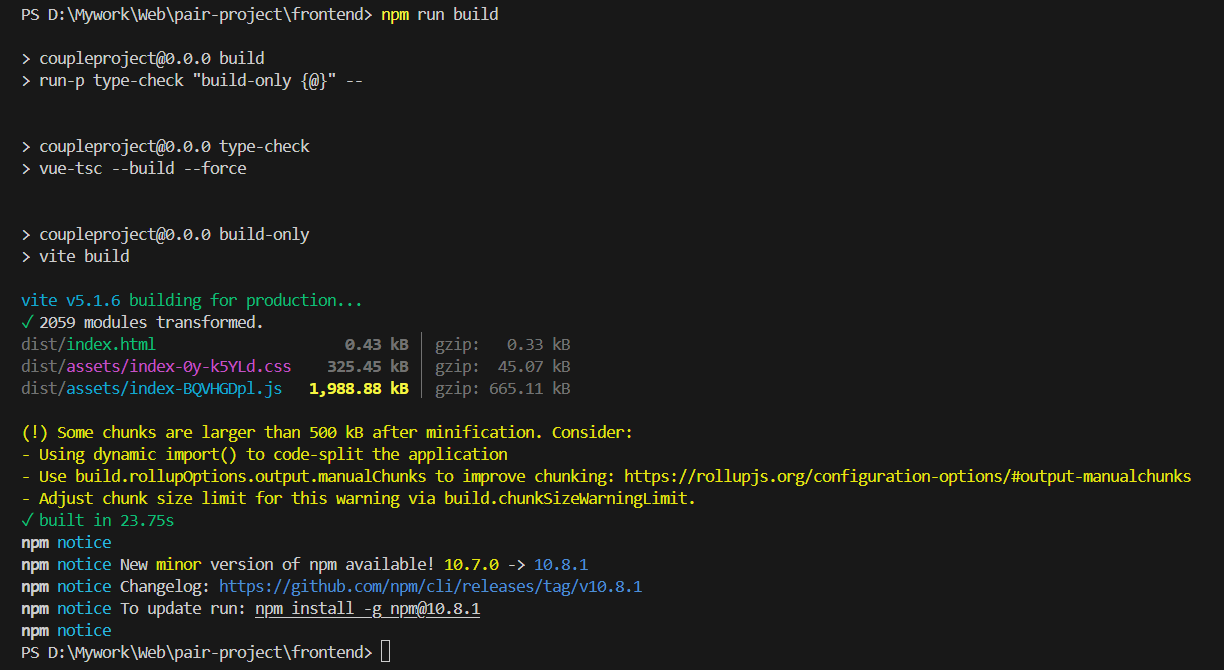Click the dist/index.html output file path

tap(88, 344)
